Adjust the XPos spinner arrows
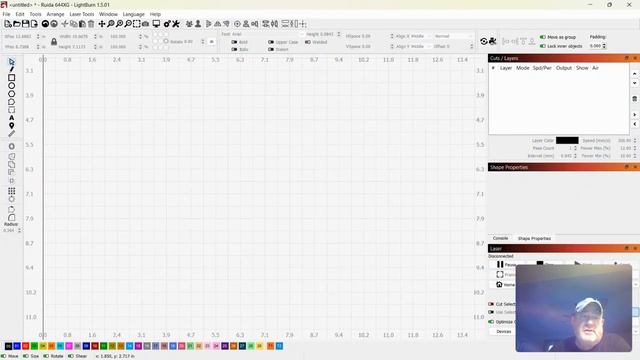Image resolution: width=640 pixels, height=360 pixels. 38,36
